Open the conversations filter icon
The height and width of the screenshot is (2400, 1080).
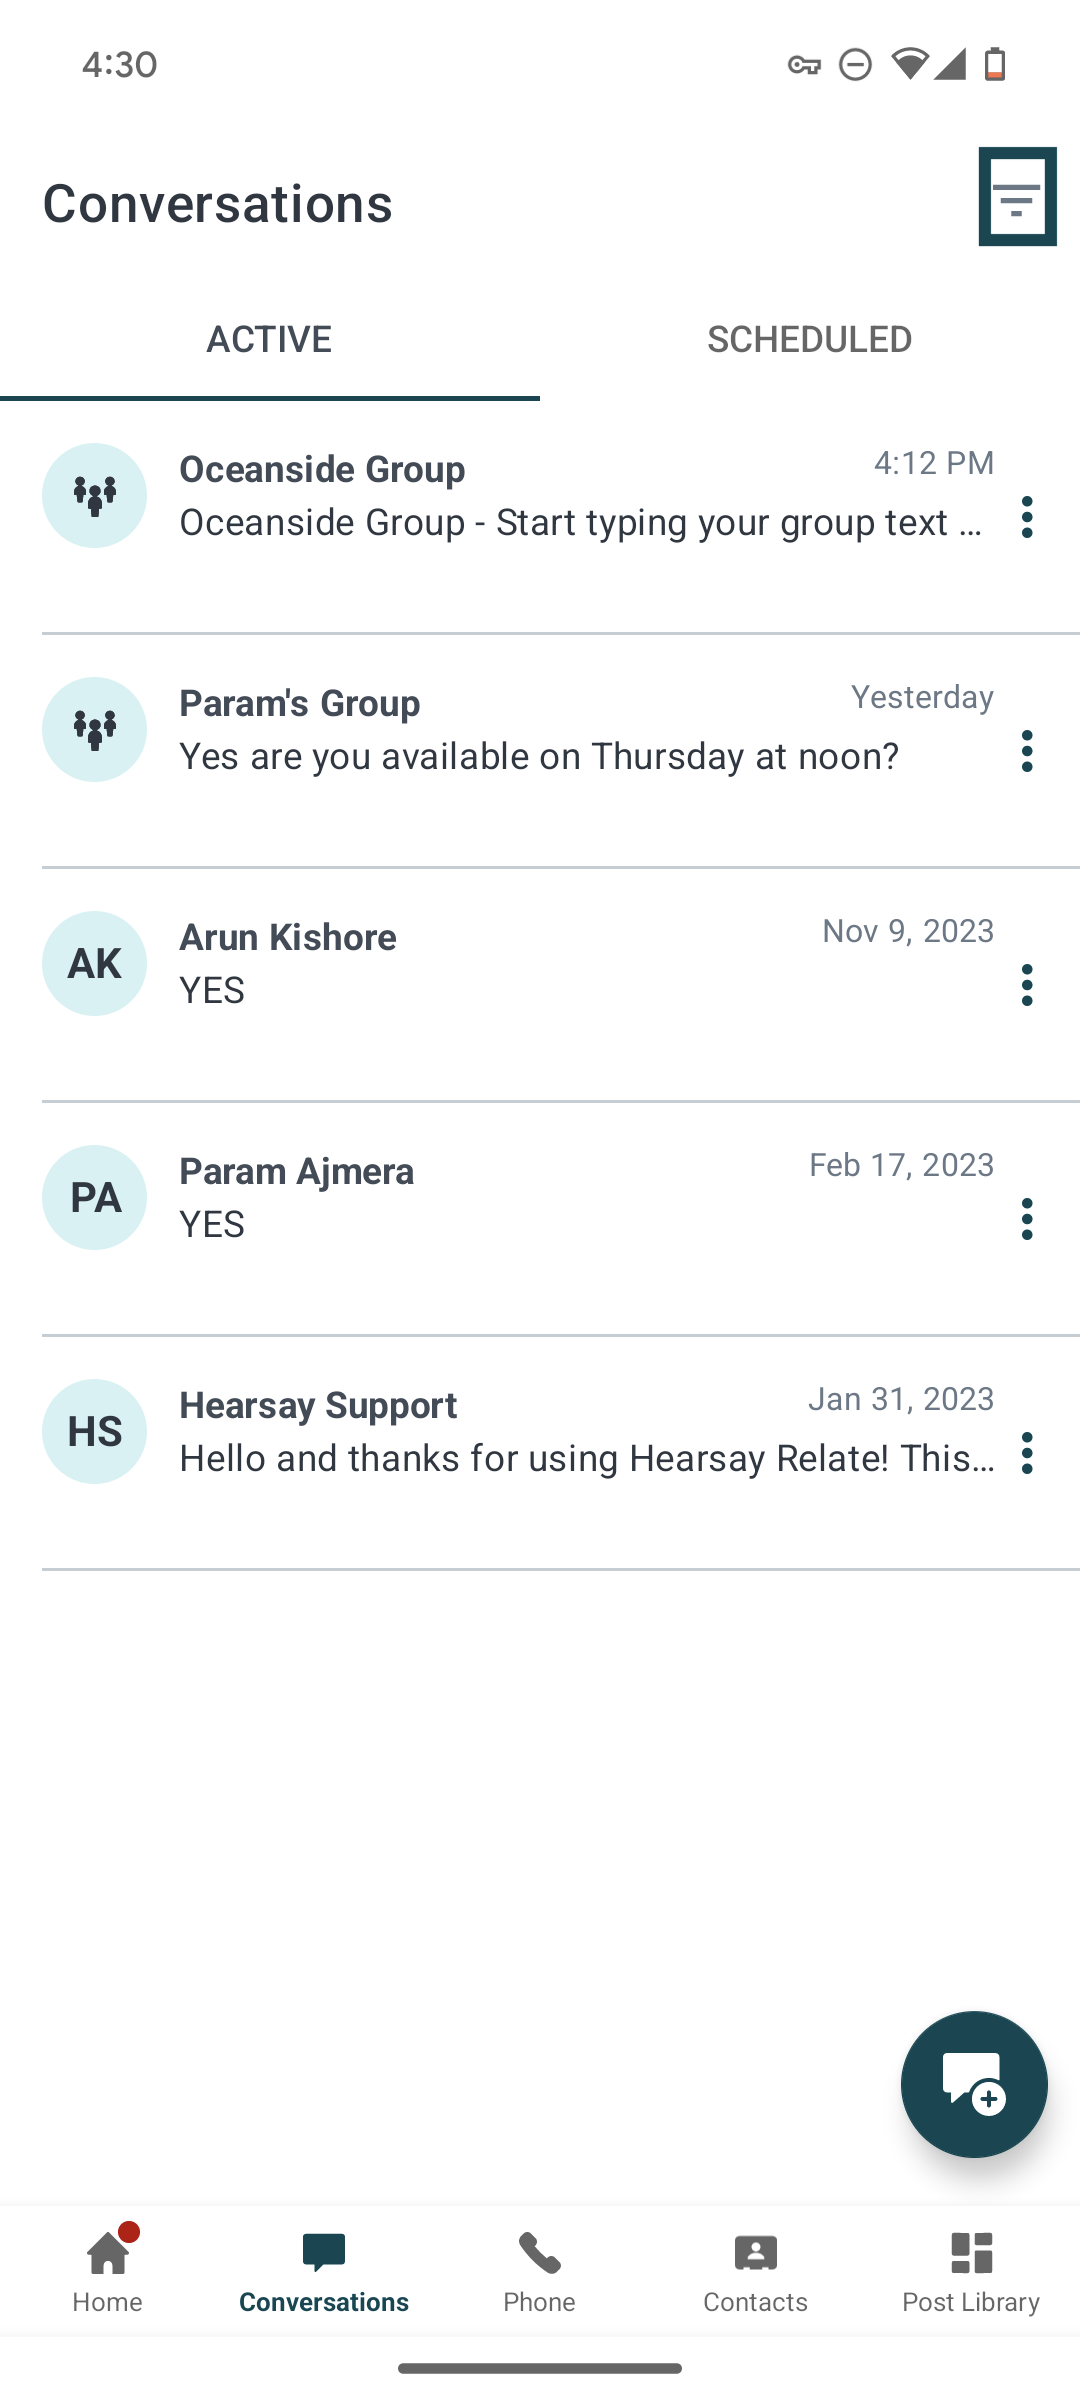pyautogui.click(x=1017, y=197)
